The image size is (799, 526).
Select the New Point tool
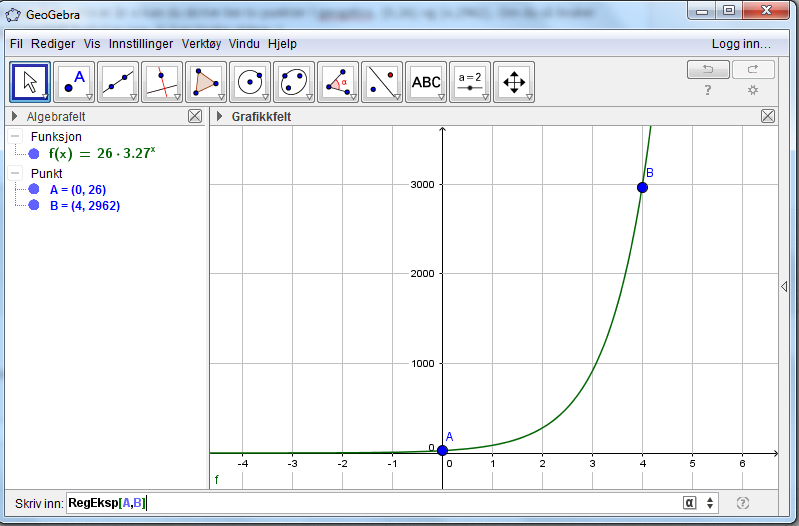coord(74,82)
